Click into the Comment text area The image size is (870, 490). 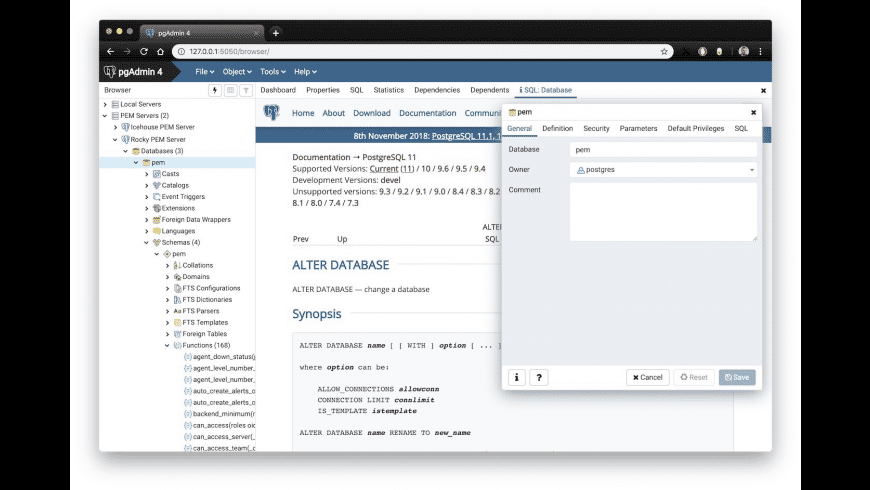coord(663,212)
